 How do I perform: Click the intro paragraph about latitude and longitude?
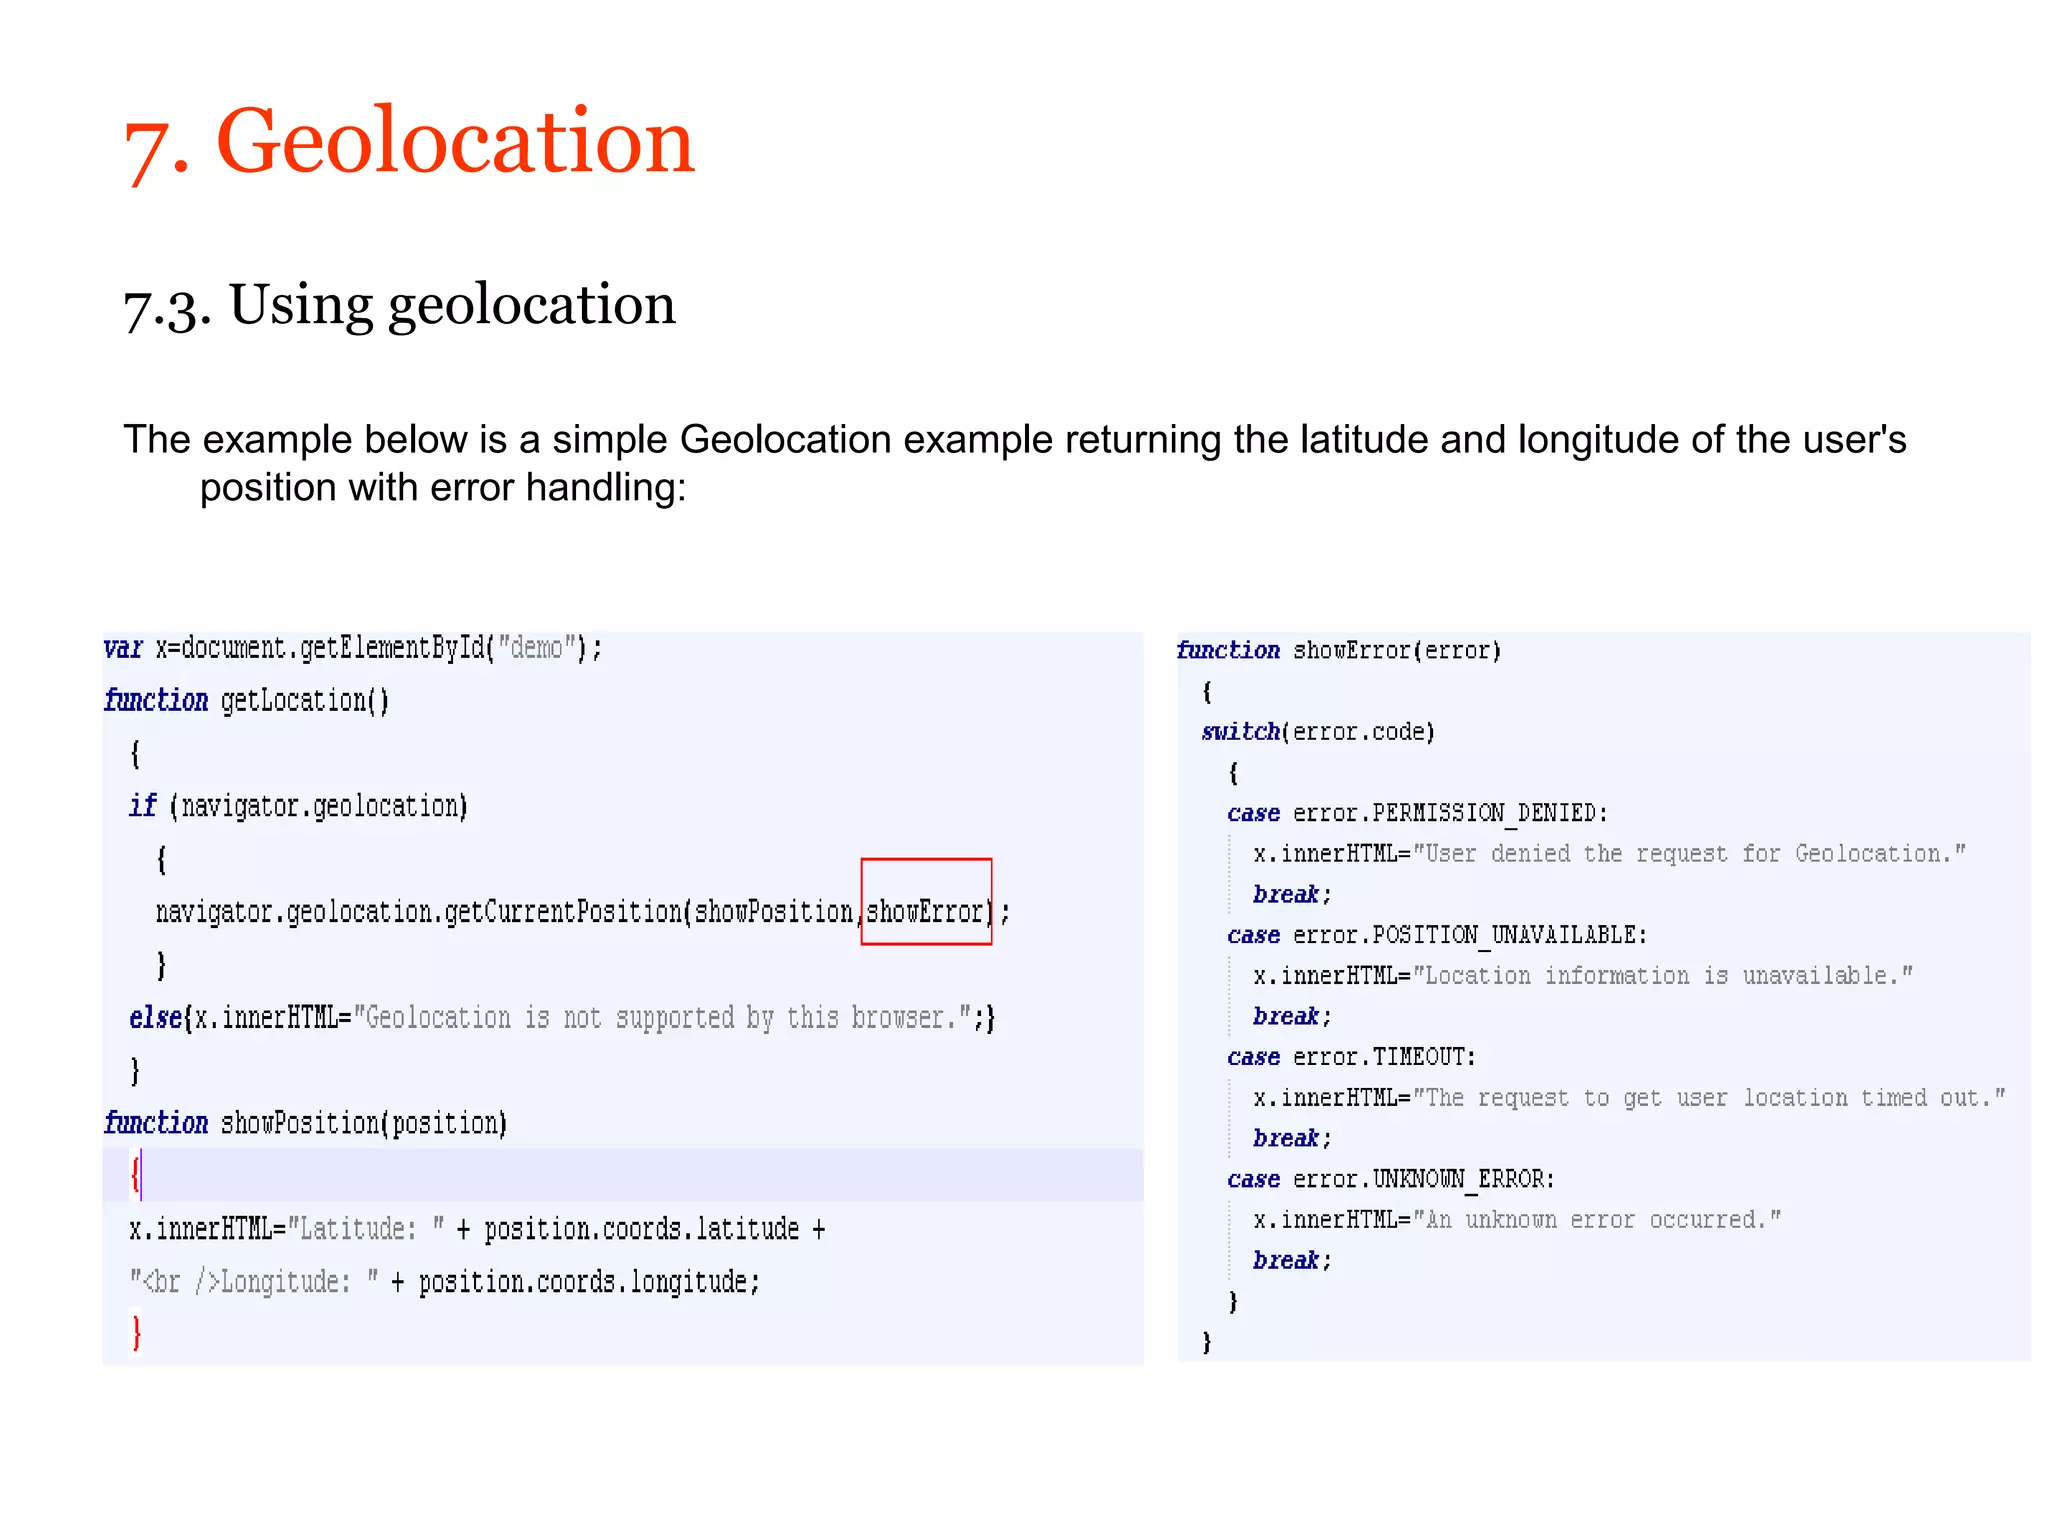point(1014,463)
